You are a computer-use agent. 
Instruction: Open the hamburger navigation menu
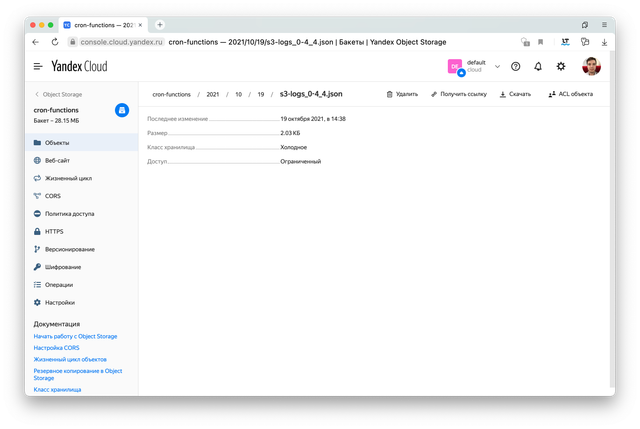tap(38, 66)
